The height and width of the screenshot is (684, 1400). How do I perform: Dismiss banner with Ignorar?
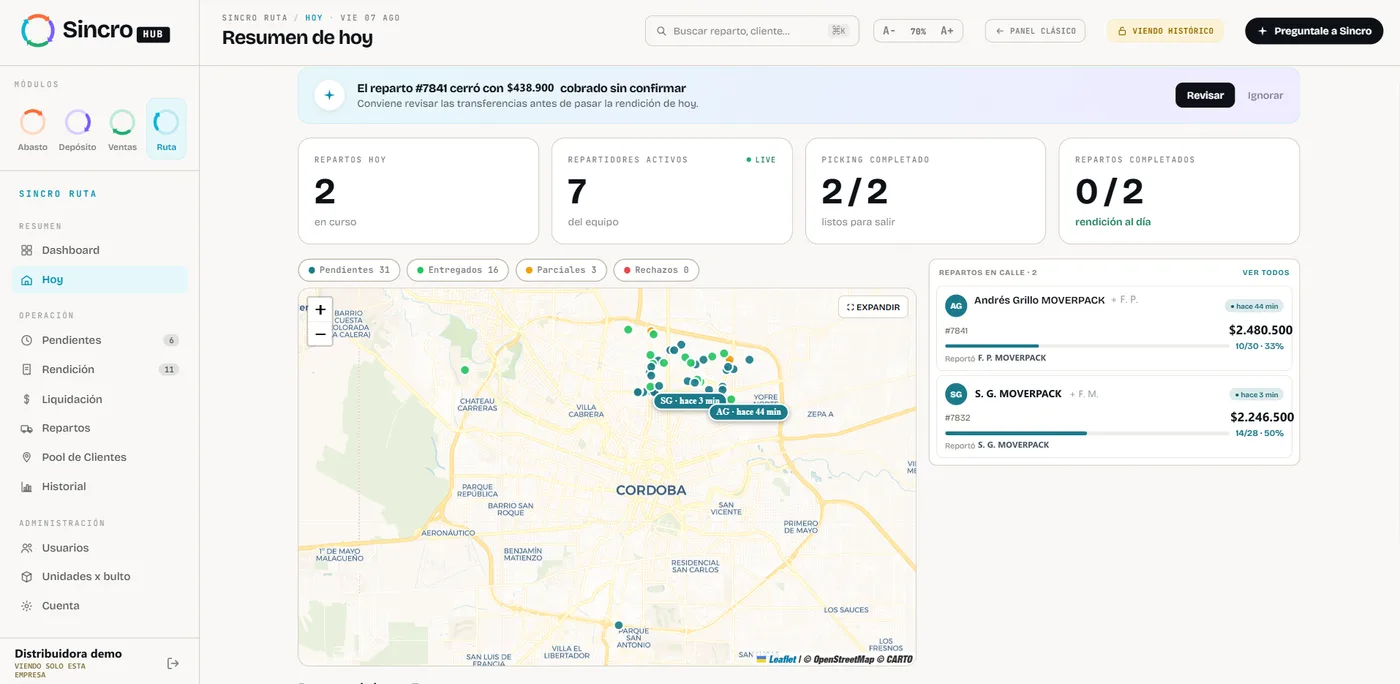tap(1265, 95)
